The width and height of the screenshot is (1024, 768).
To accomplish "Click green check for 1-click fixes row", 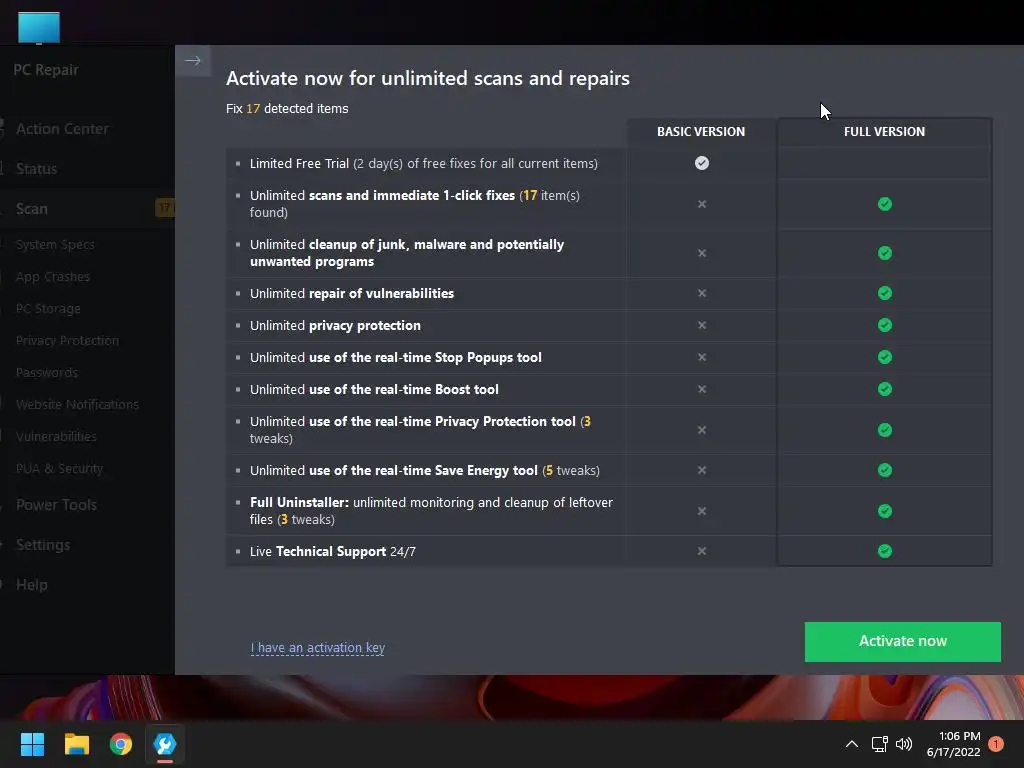I will [x=885, y=204].
